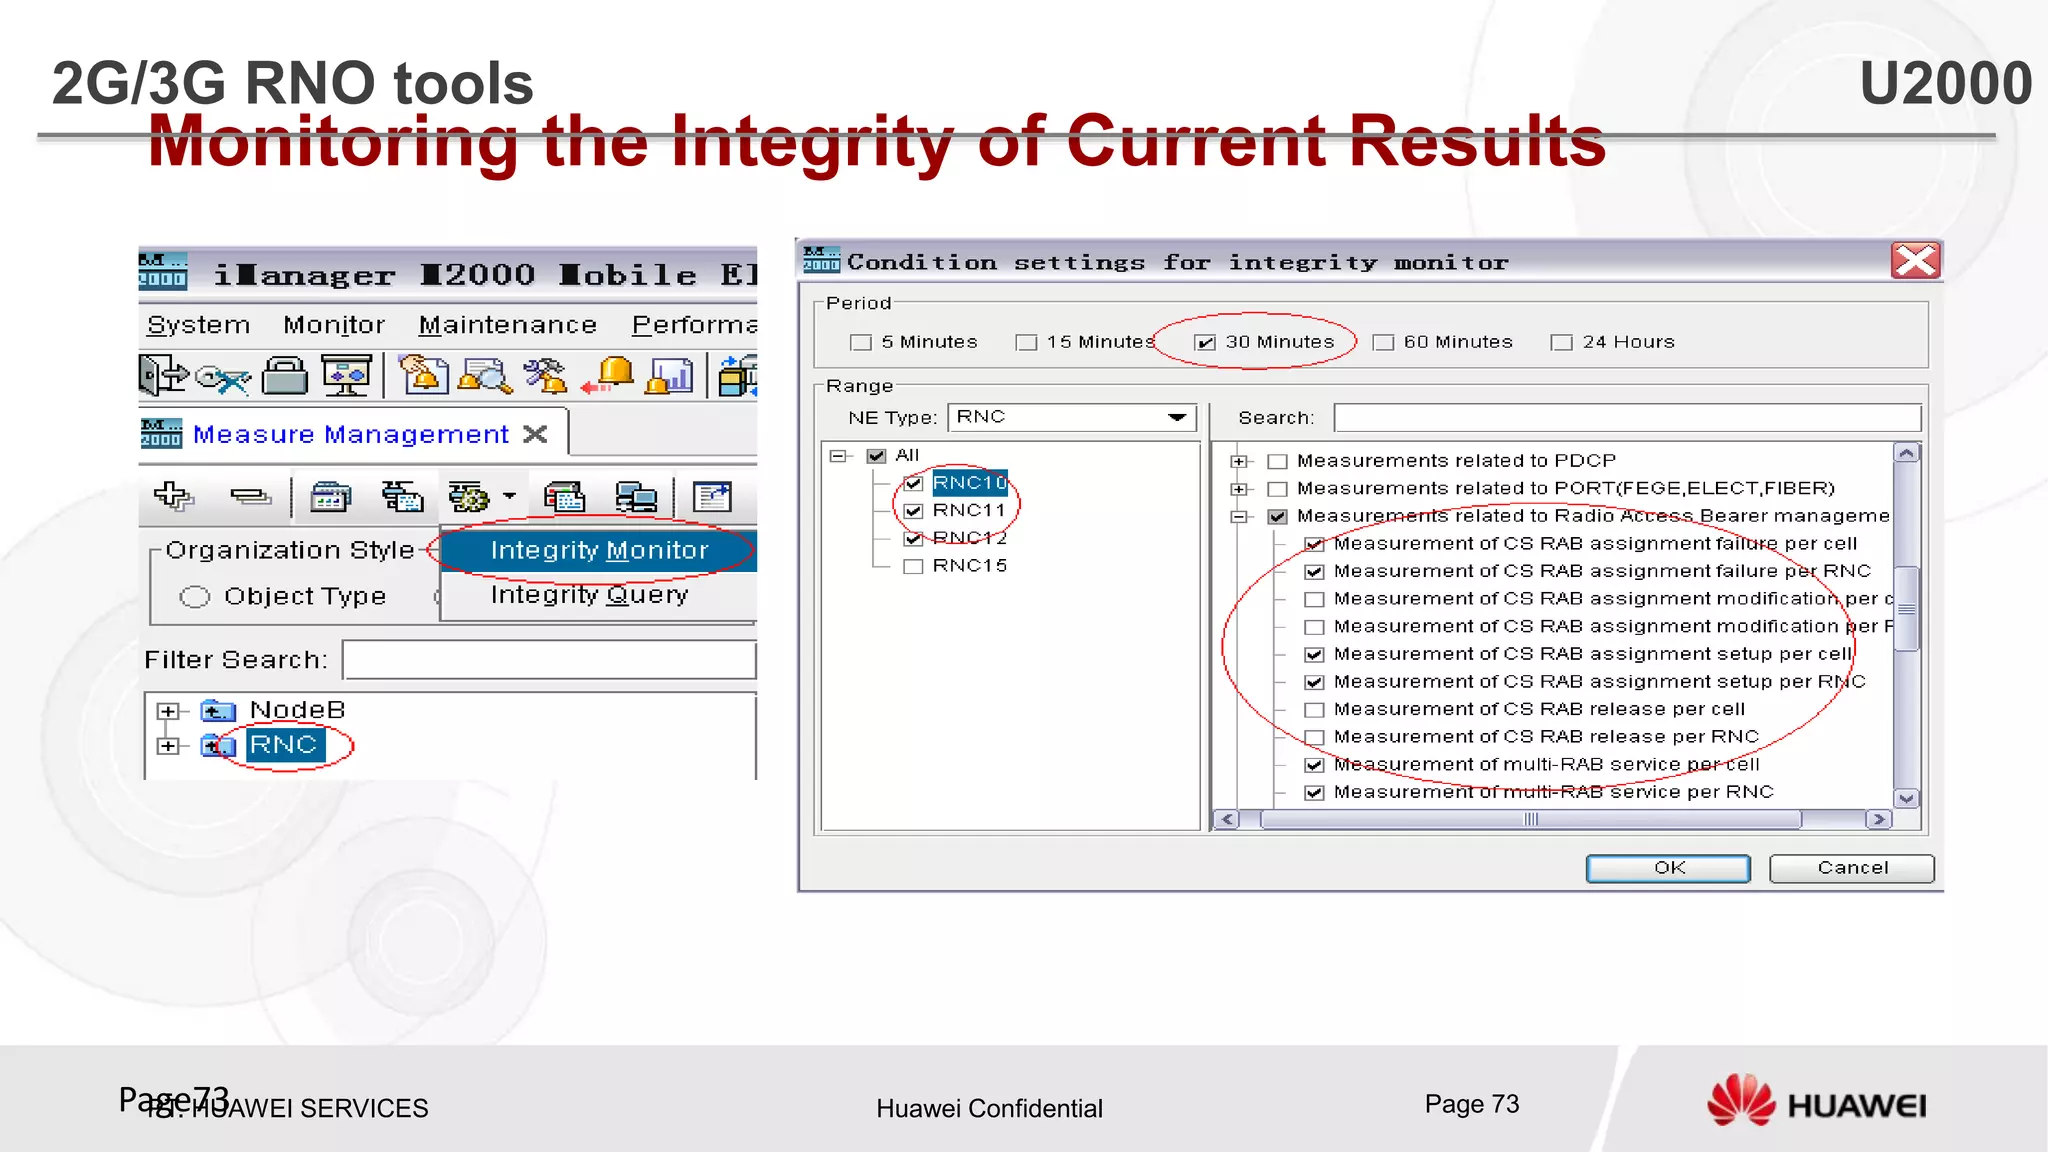Image resolution: width=2048 pixels, height=1152 pixels.
Task: Click the RNC folder icon in tree
Action: tap(217, 746)
